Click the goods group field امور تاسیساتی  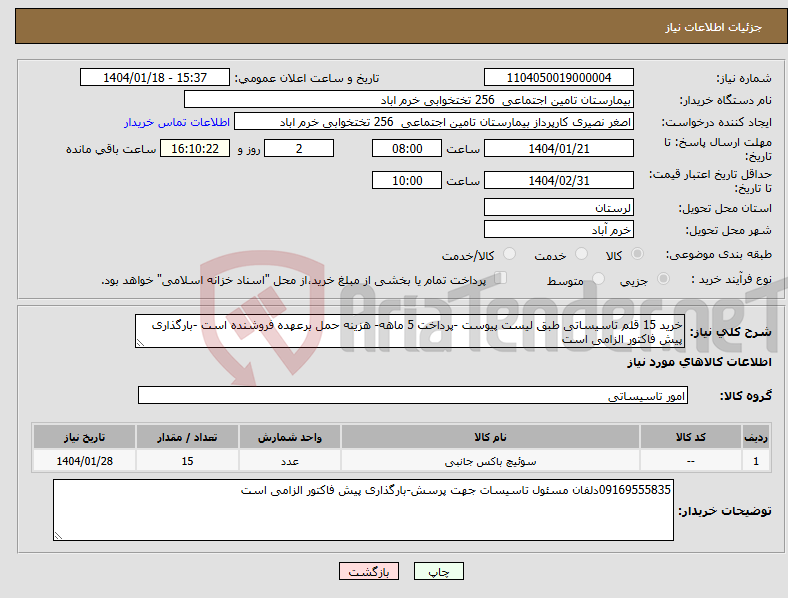[x=413, y=395]
